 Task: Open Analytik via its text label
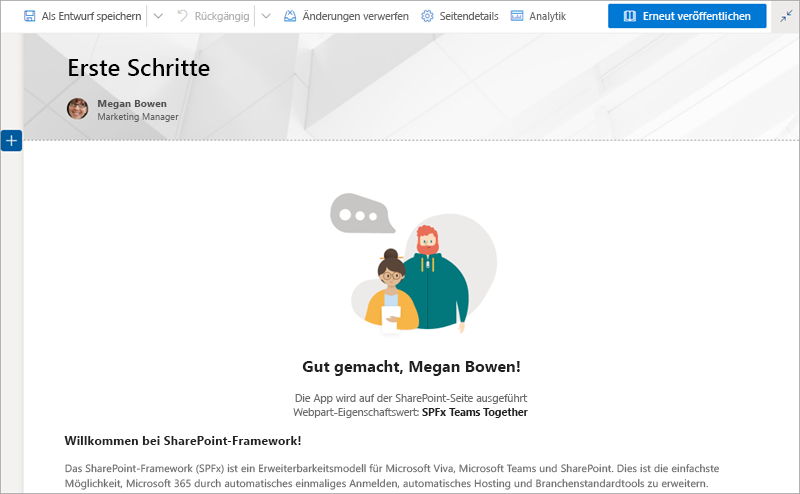(547, 16)
